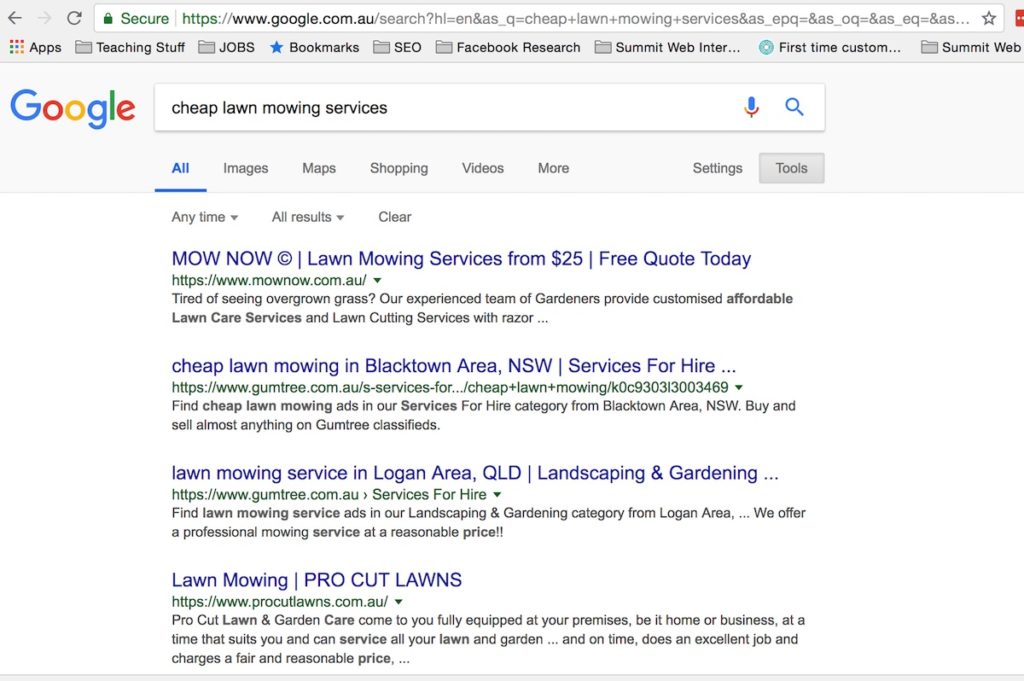Viewport: 1024px width, 681px height.
Task: Clear the search tool filters
Action: (x=394, y=217)
